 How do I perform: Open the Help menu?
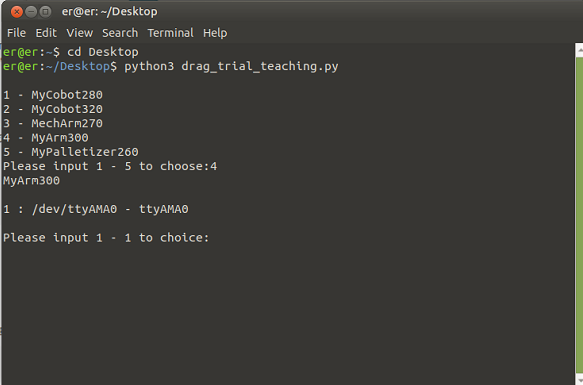coord(215,33)
